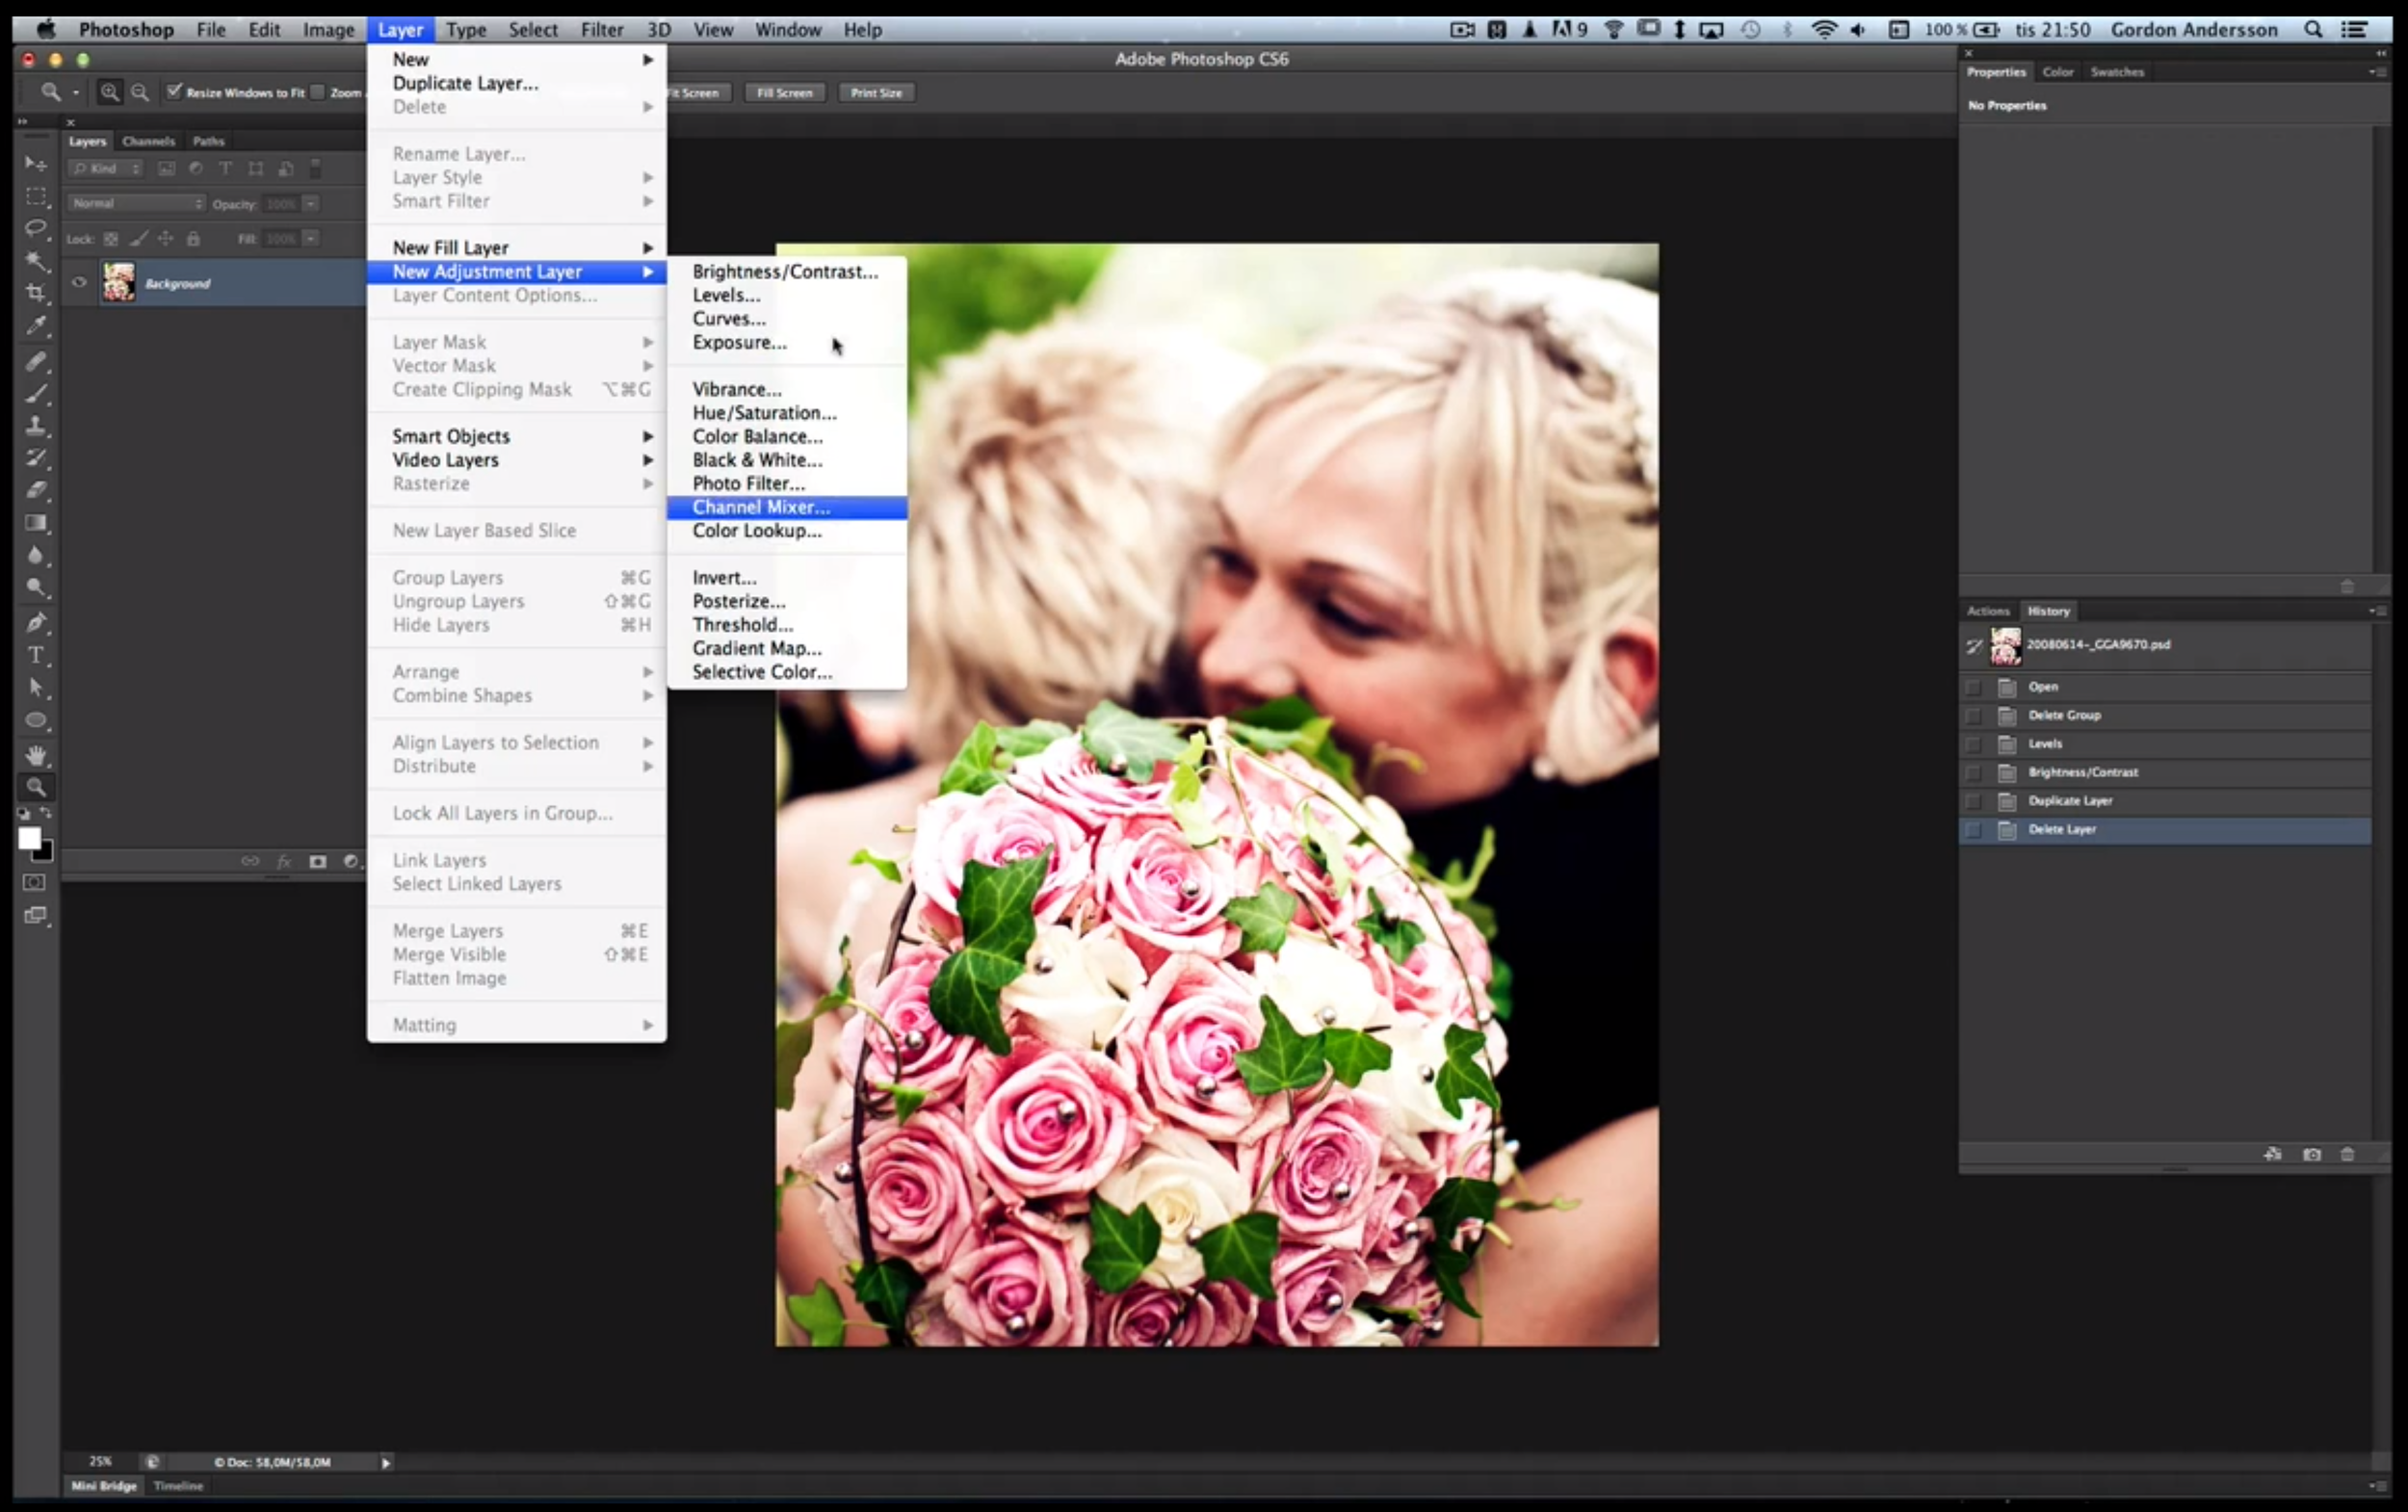This screenshot has height=1512, width=2408.
Task: Select the Pen tool
Action: [37, 622]
